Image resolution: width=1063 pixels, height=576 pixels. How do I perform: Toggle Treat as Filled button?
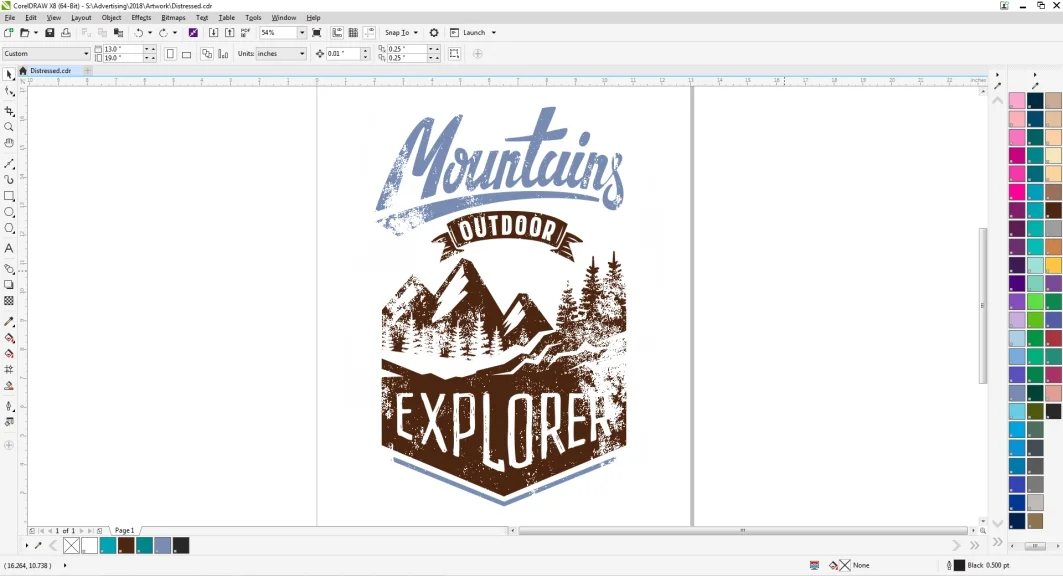[x=454, y=54]
